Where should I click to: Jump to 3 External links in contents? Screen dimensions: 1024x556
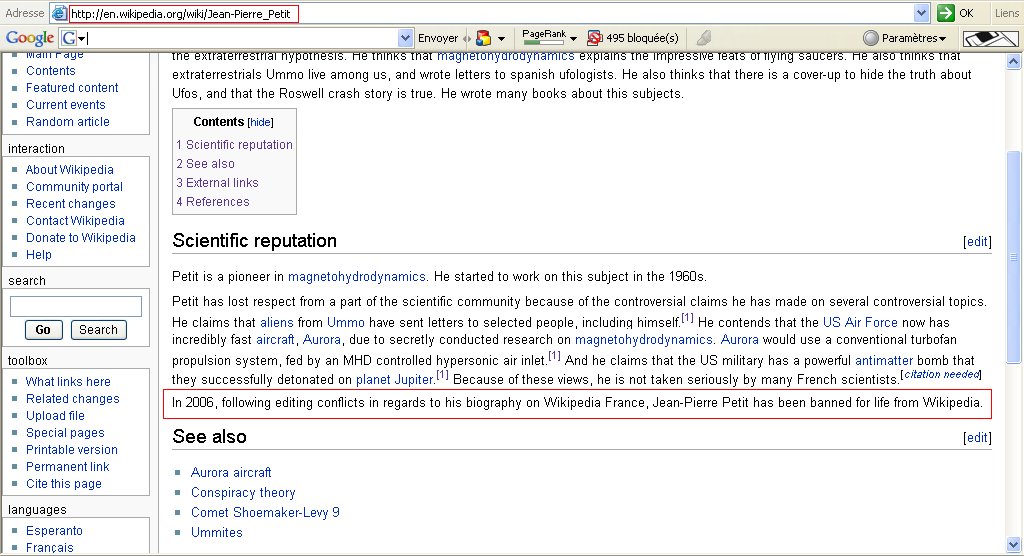(217, 182)
